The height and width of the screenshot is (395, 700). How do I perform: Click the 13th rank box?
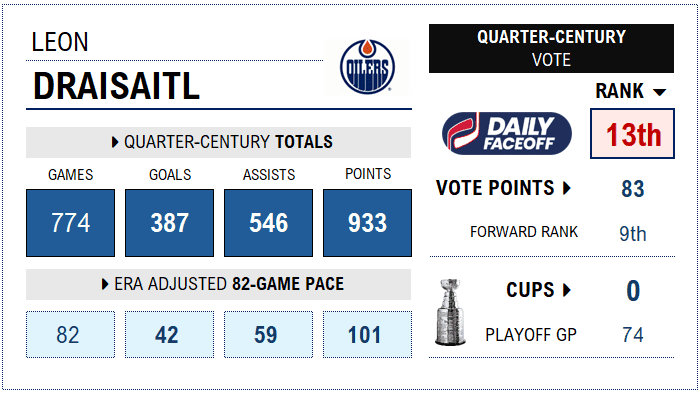[632, 133]
